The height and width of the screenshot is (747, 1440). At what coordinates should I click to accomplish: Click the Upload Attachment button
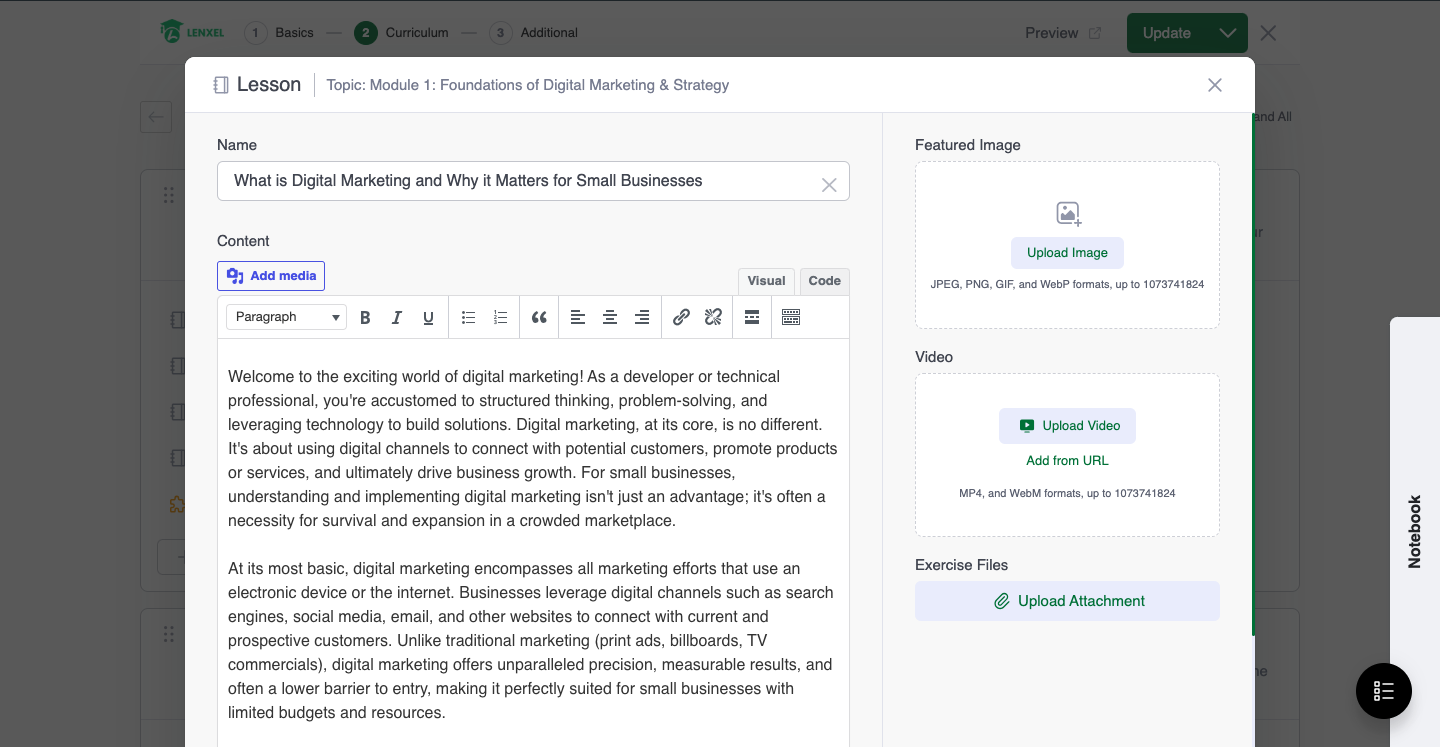[1067, 601]
